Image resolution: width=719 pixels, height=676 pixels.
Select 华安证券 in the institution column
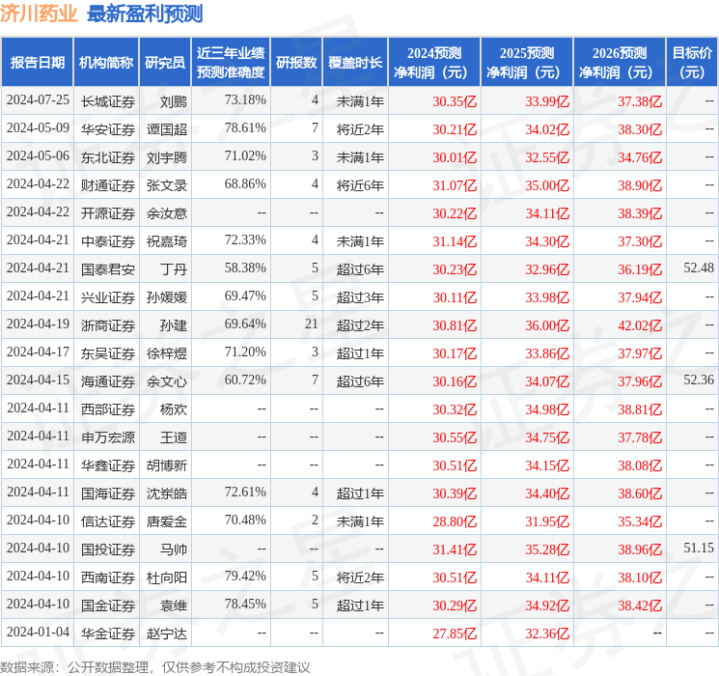pyautogui.click(x=108, y=129)
